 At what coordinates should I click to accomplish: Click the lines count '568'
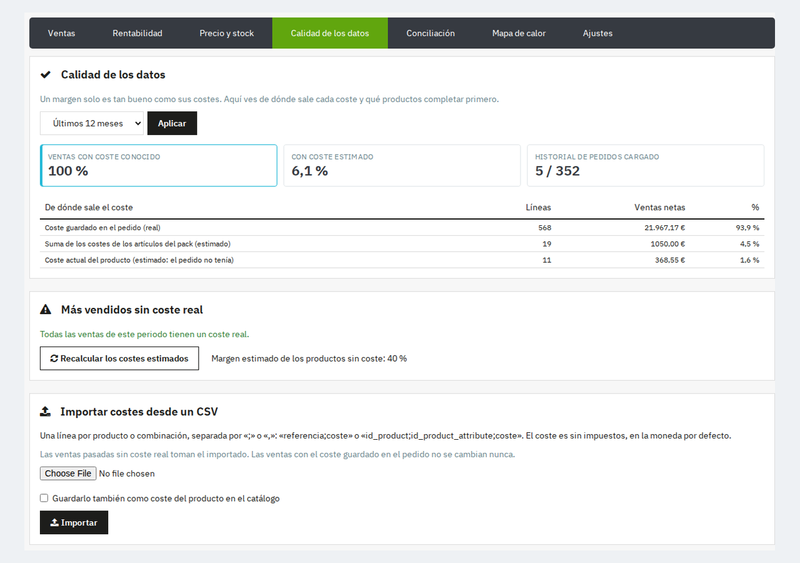(x=545, y=228)
